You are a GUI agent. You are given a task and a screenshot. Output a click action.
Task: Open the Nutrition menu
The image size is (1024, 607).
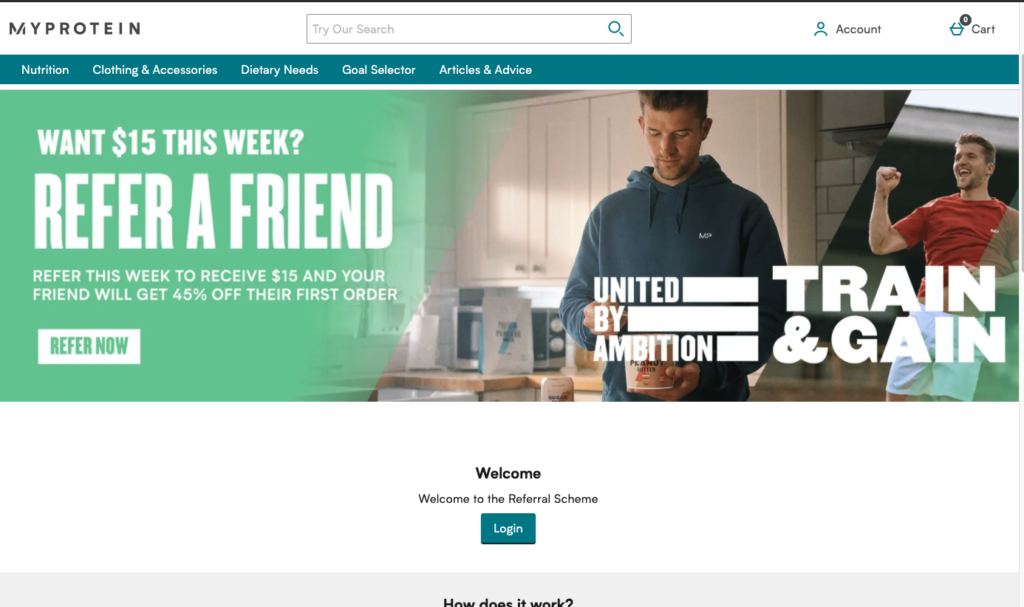coord(45,70)
